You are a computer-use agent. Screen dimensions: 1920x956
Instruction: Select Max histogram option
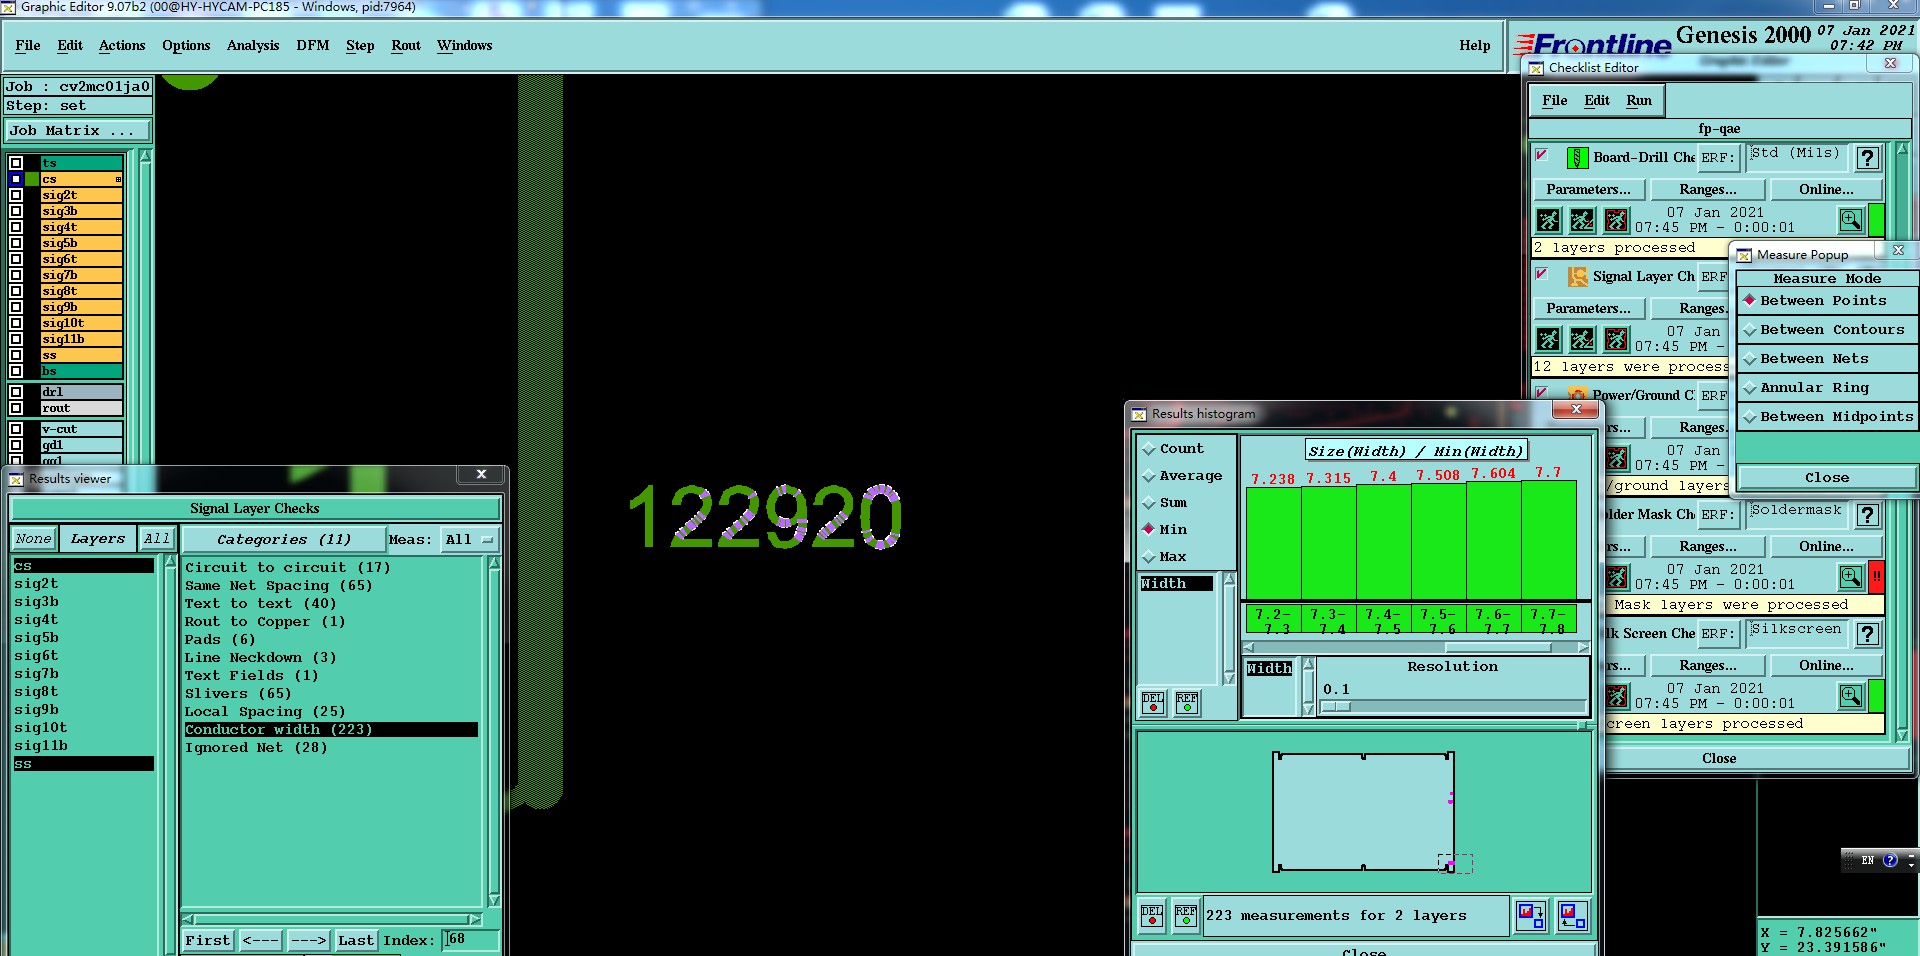(x=1165, y=557)
